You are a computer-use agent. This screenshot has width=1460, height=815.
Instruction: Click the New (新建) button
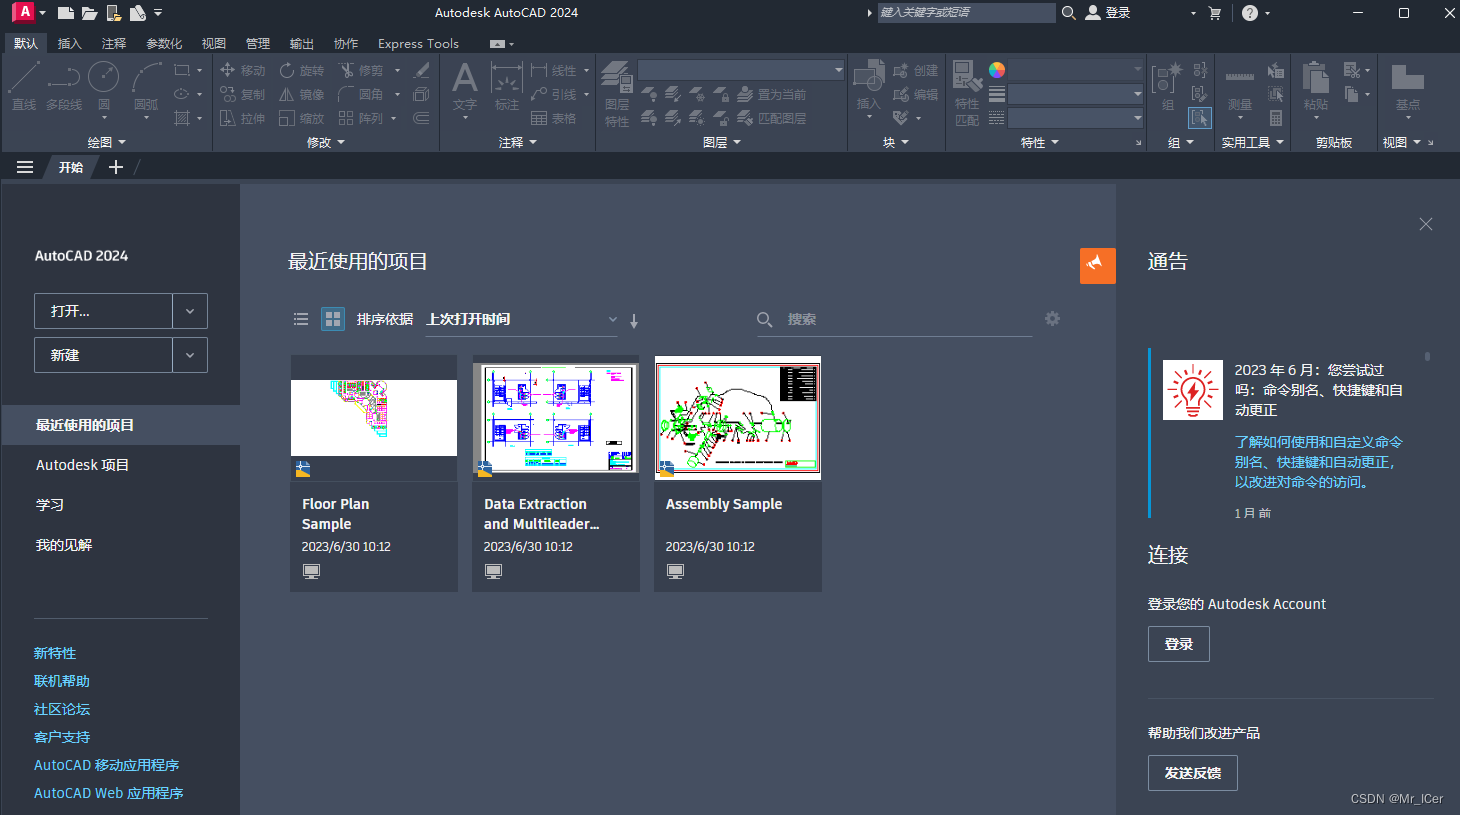pyautogui.click(x=103, y=355)
